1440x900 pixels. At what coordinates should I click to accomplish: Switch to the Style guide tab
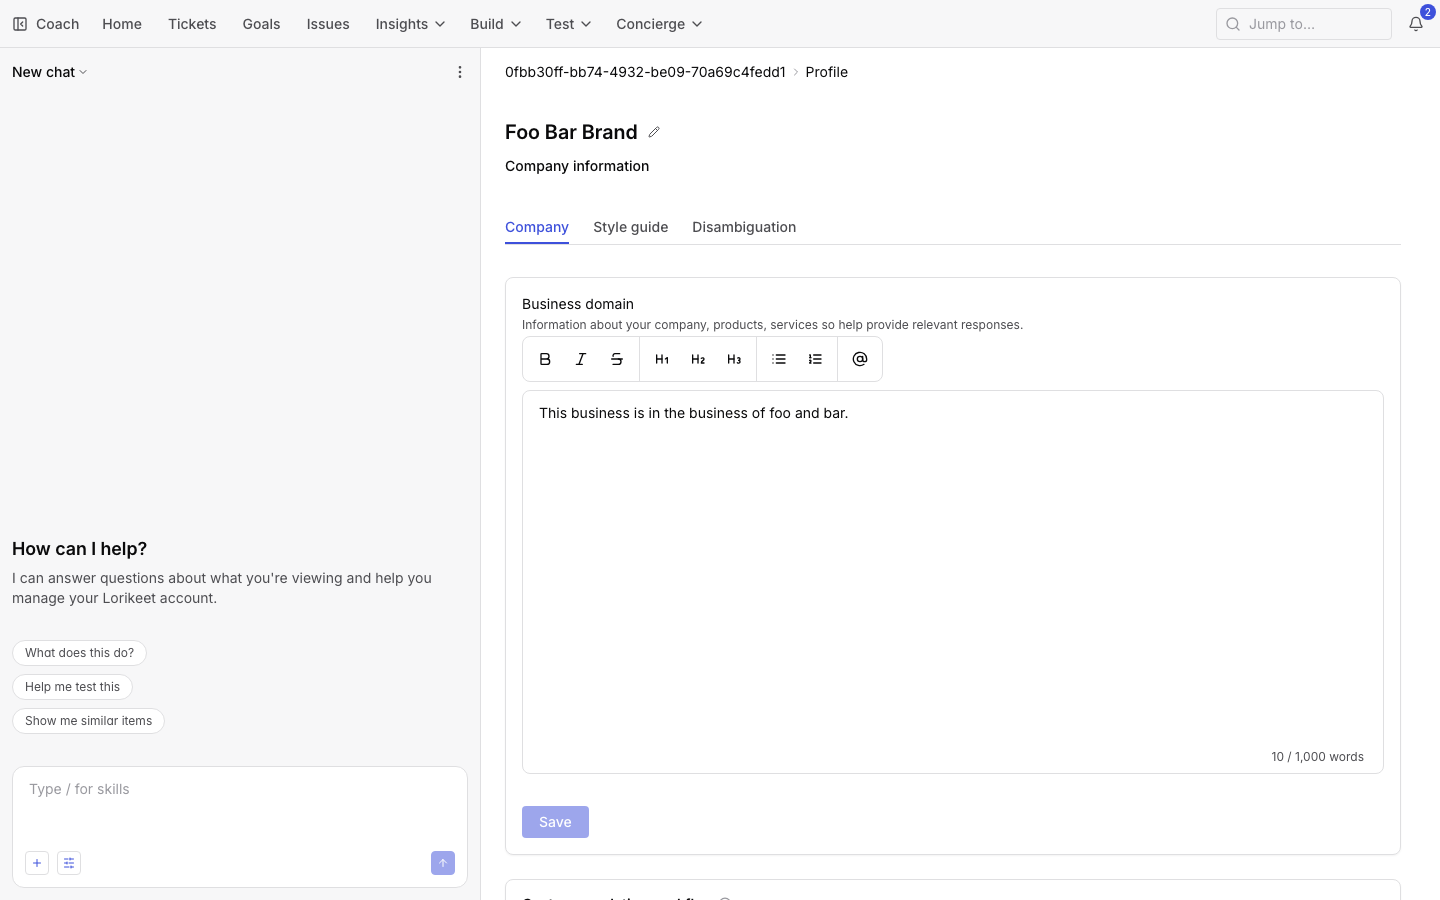(x=631, y=227)
